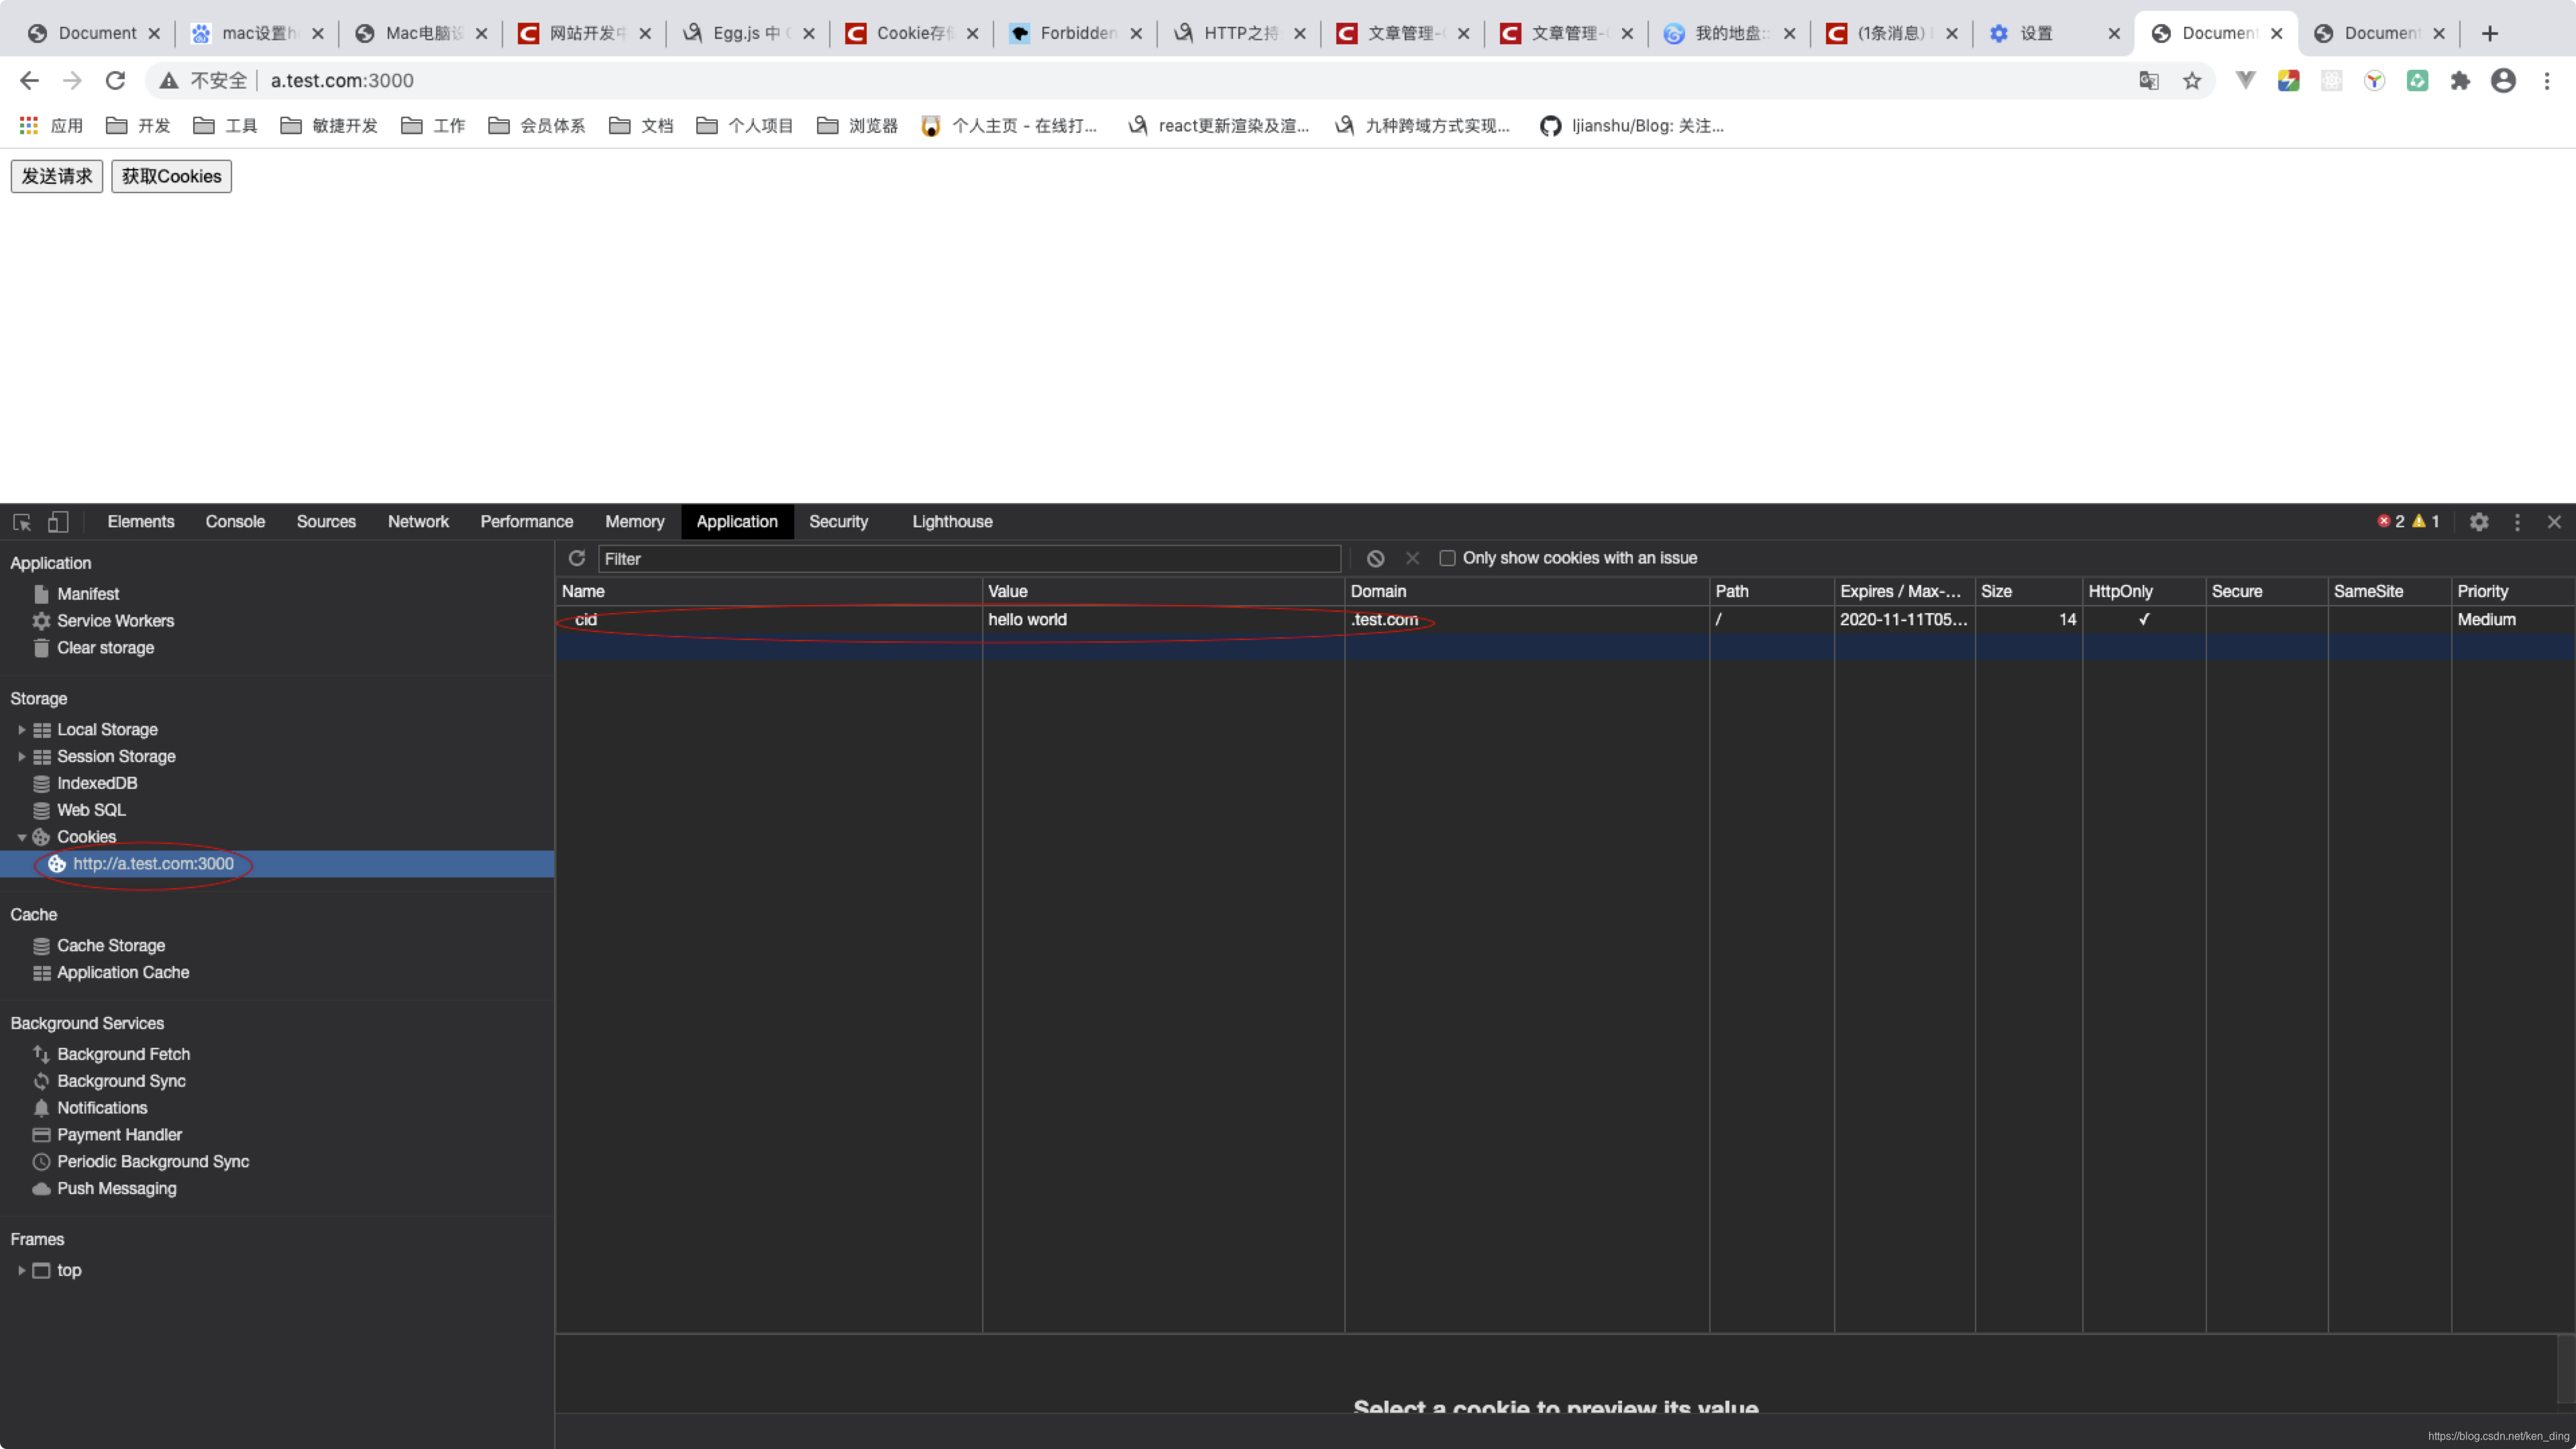2576x1449 pixels.
Task: Click the browser reload button
Action: (116, 80)
